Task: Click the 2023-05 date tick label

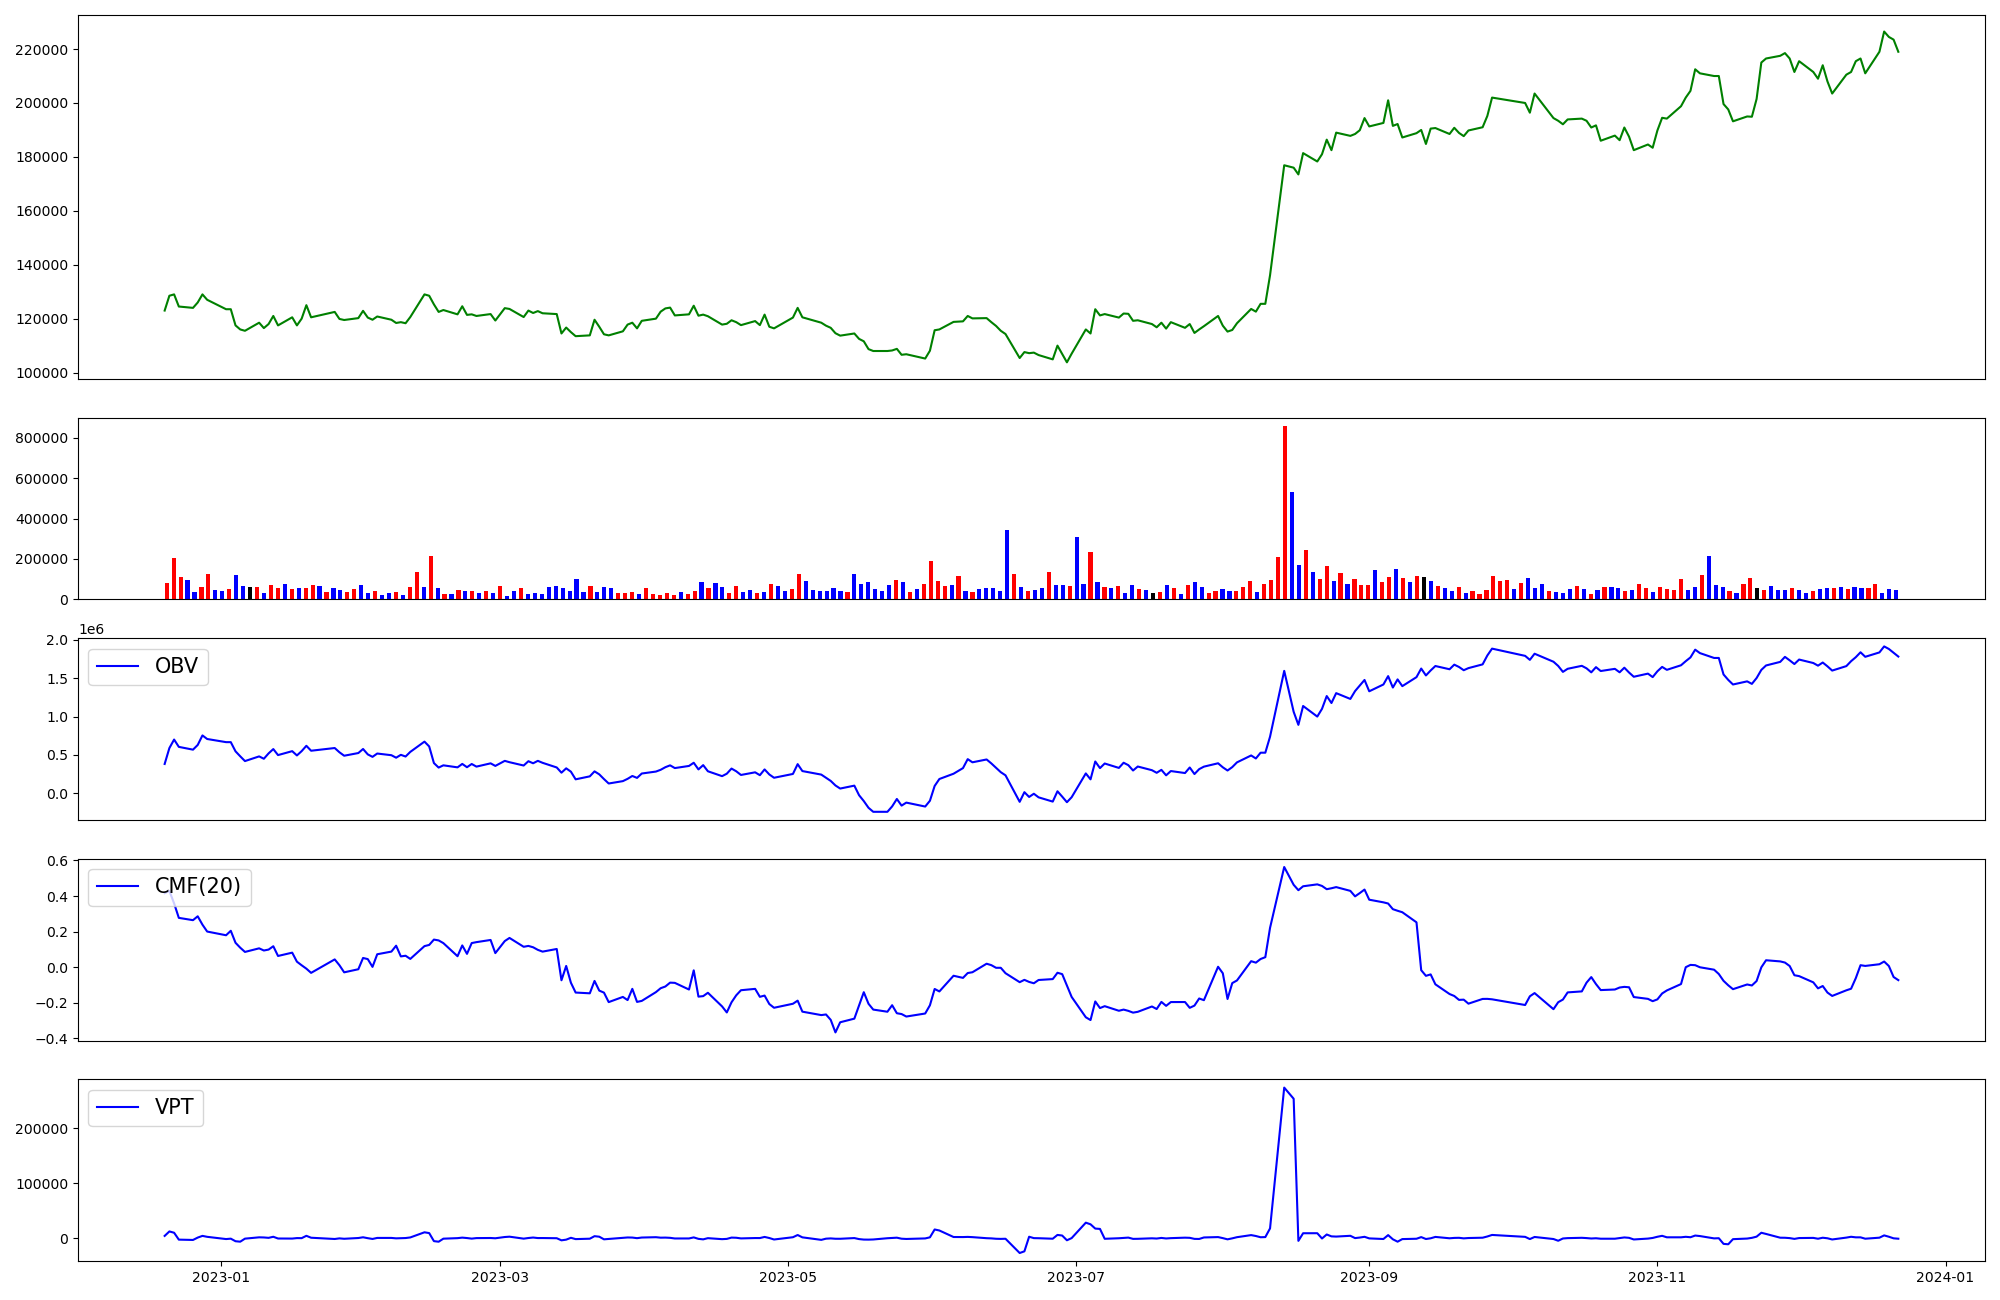Action: point(788,1277)
